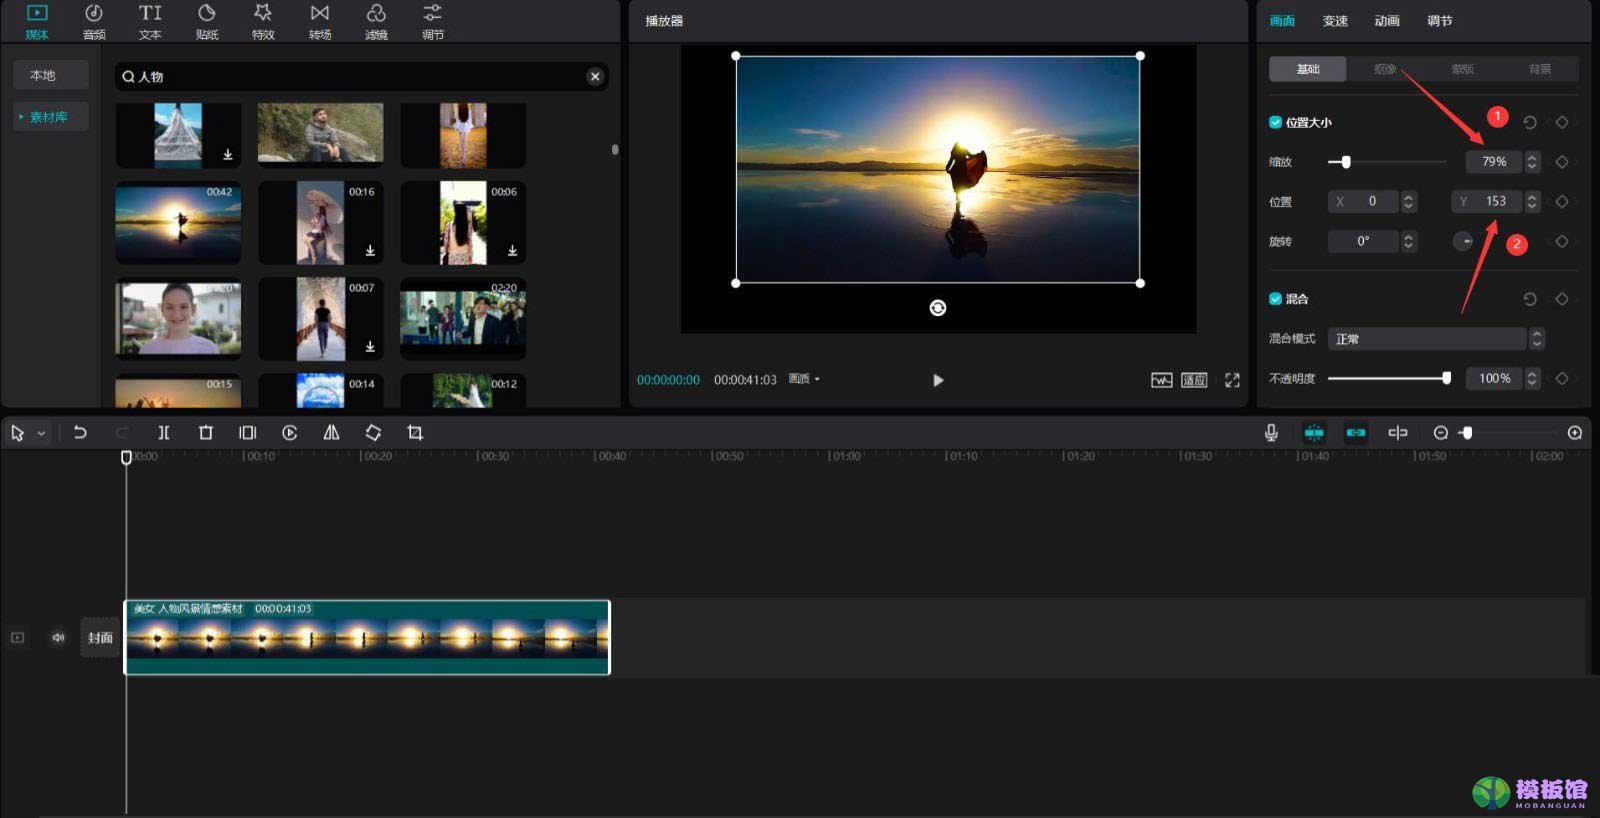Open the 文本 text tab
Screen dimensions: 1600x818
coord(150,21)
